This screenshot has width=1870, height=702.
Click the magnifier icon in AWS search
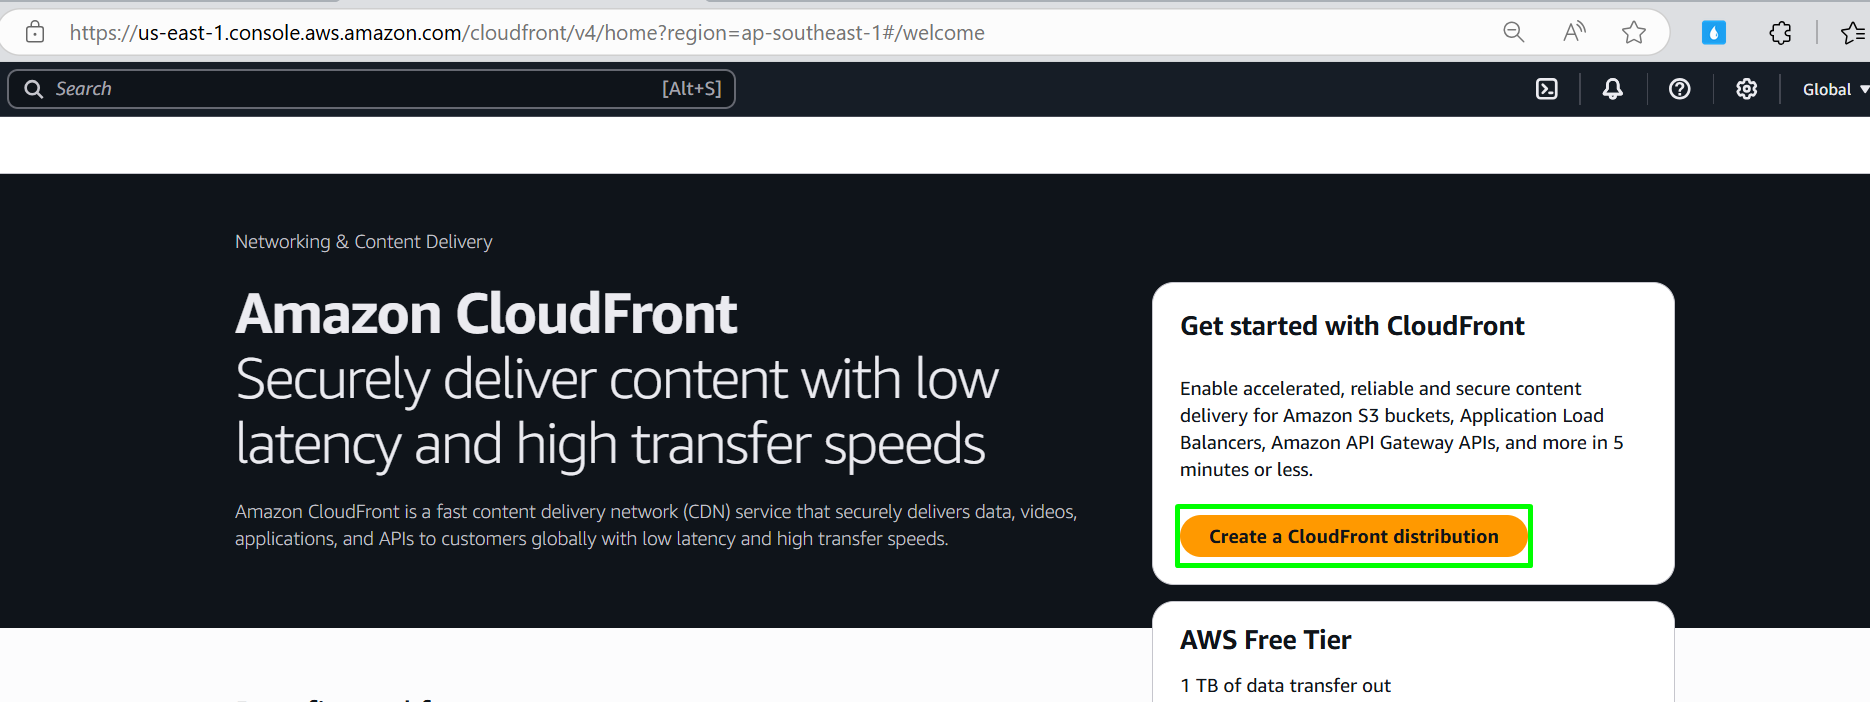click(x=34, y=89)
